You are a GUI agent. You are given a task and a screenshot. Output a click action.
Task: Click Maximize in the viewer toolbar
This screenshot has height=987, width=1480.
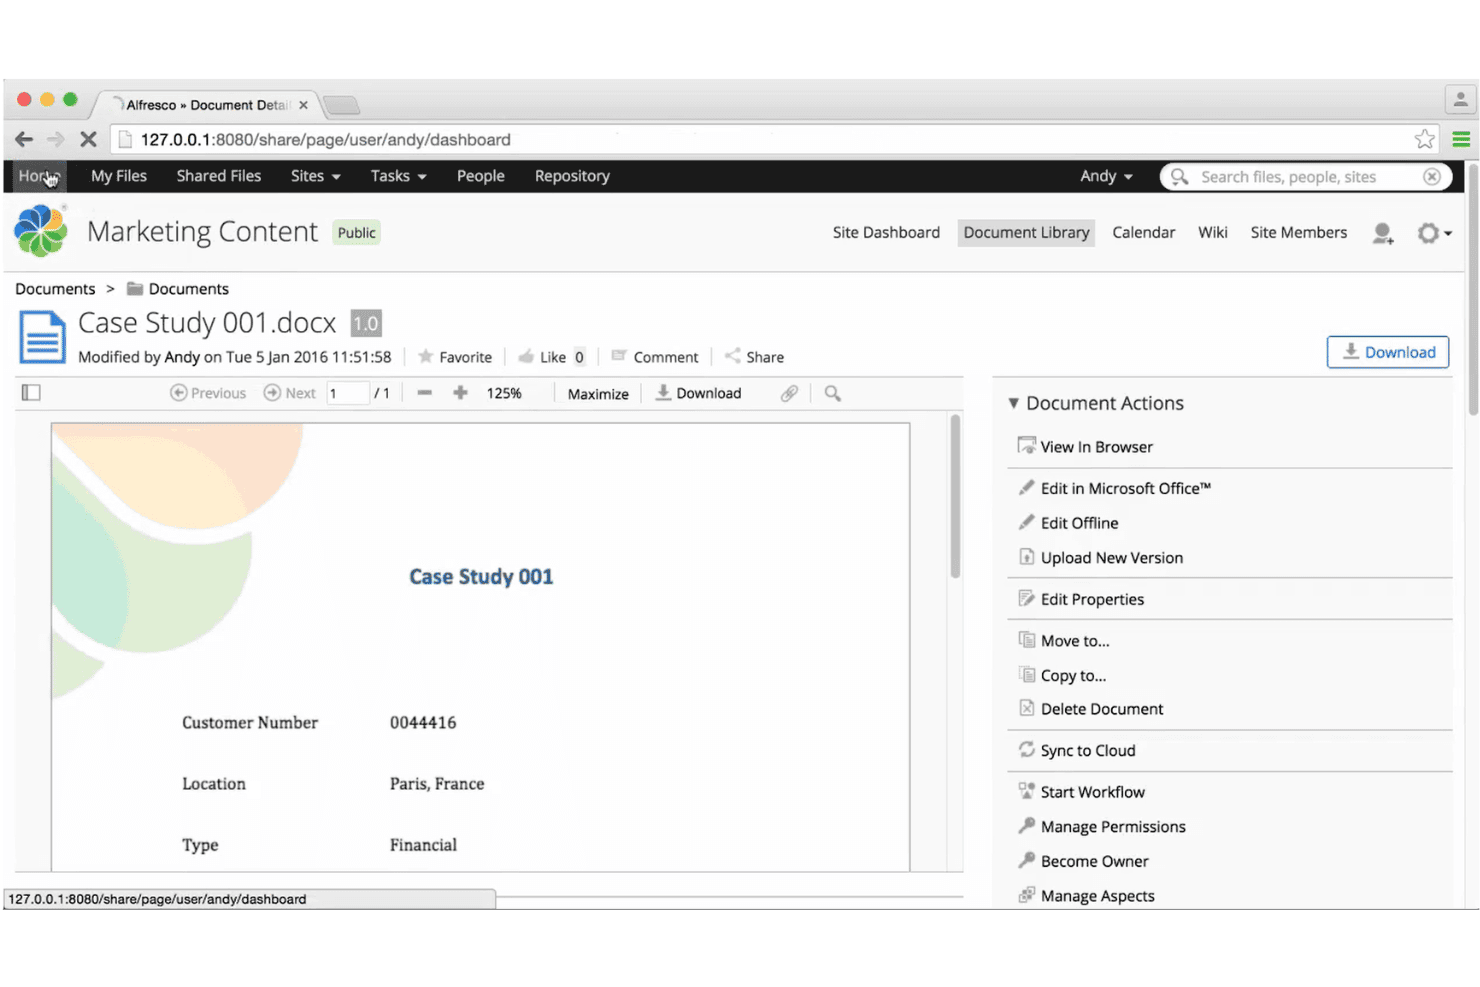598,394
